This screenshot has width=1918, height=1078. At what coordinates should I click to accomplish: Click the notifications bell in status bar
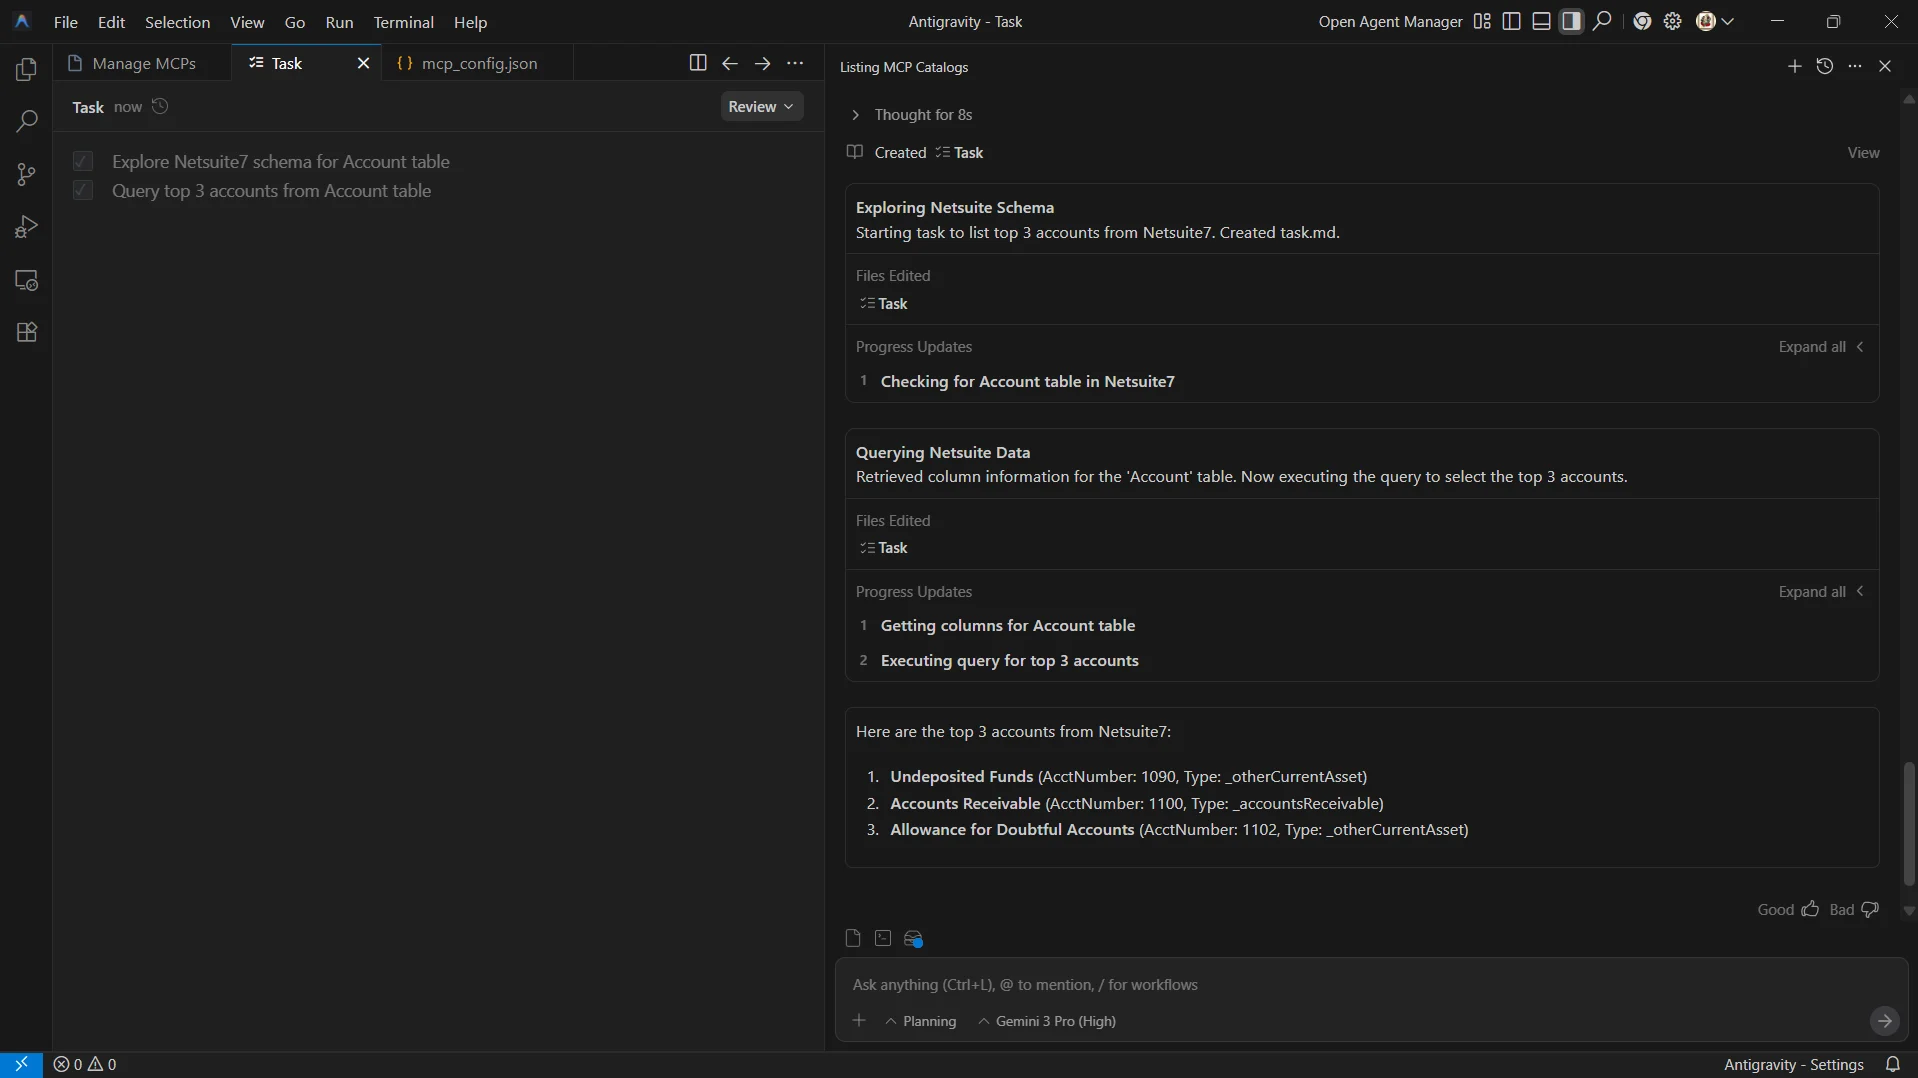coord(1892,1064)
